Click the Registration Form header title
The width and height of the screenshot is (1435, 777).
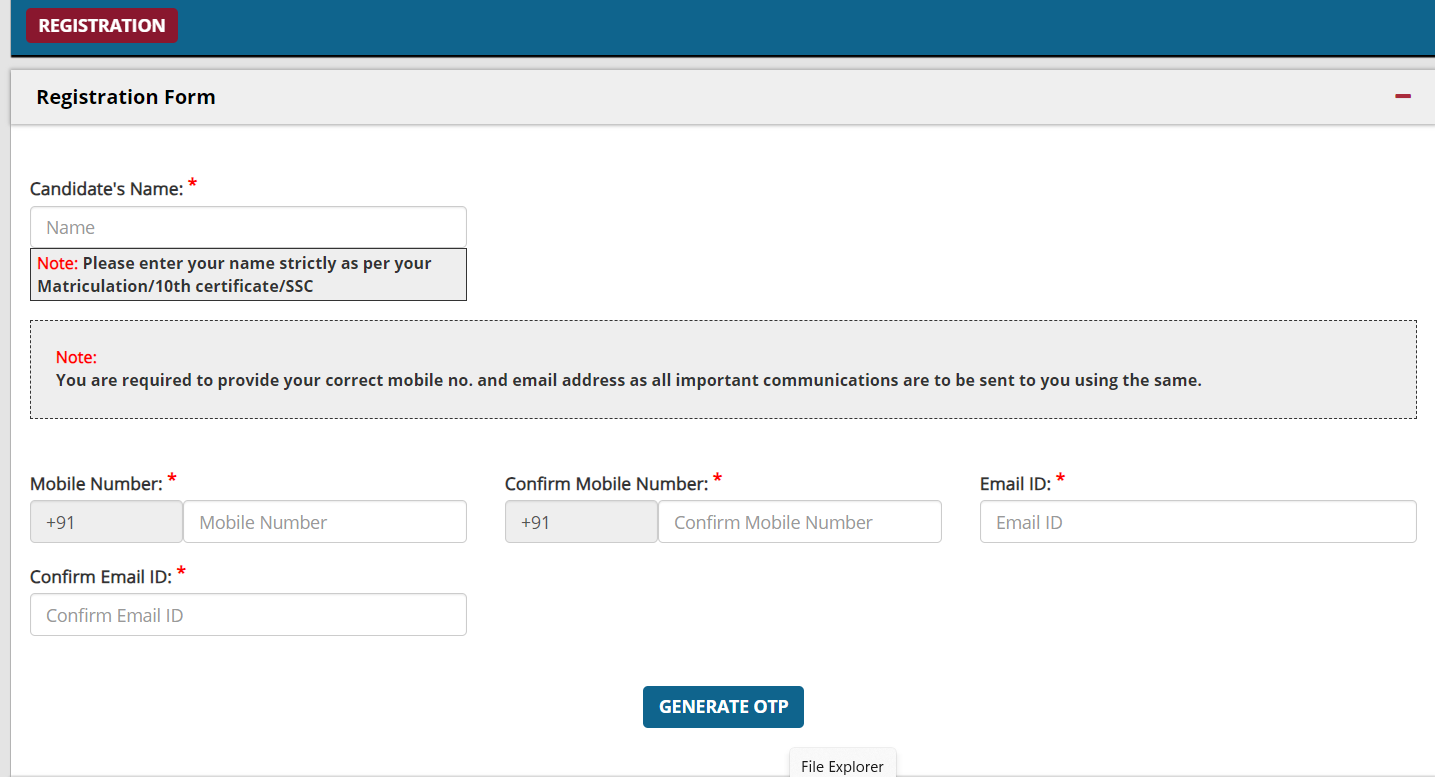point(126,97)
